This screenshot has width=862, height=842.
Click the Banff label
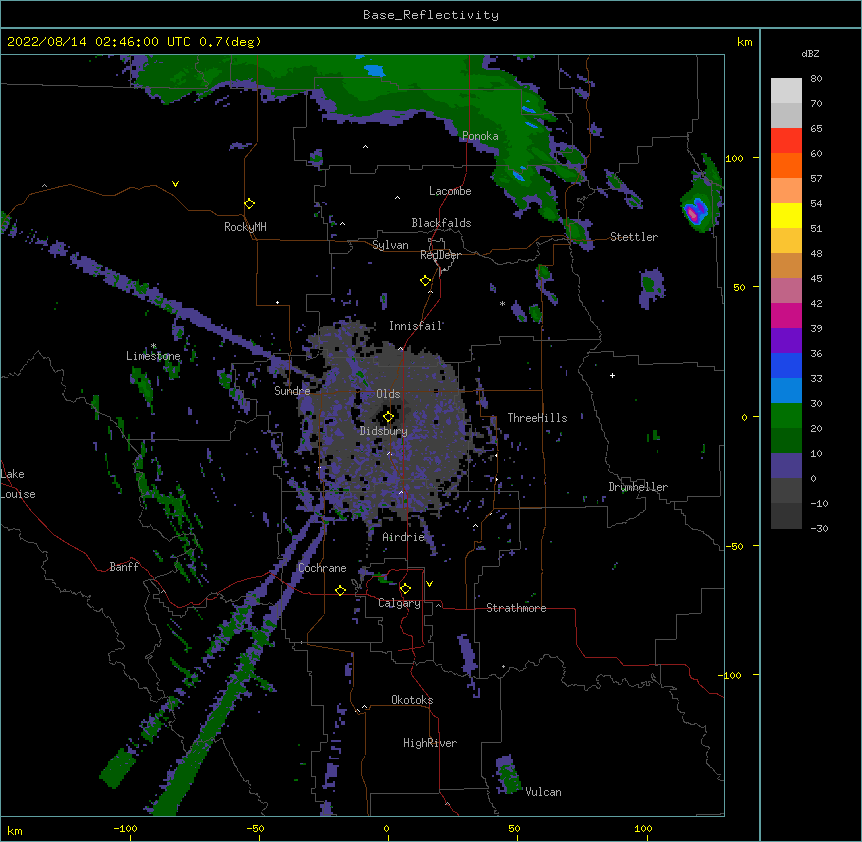(124, 567)
